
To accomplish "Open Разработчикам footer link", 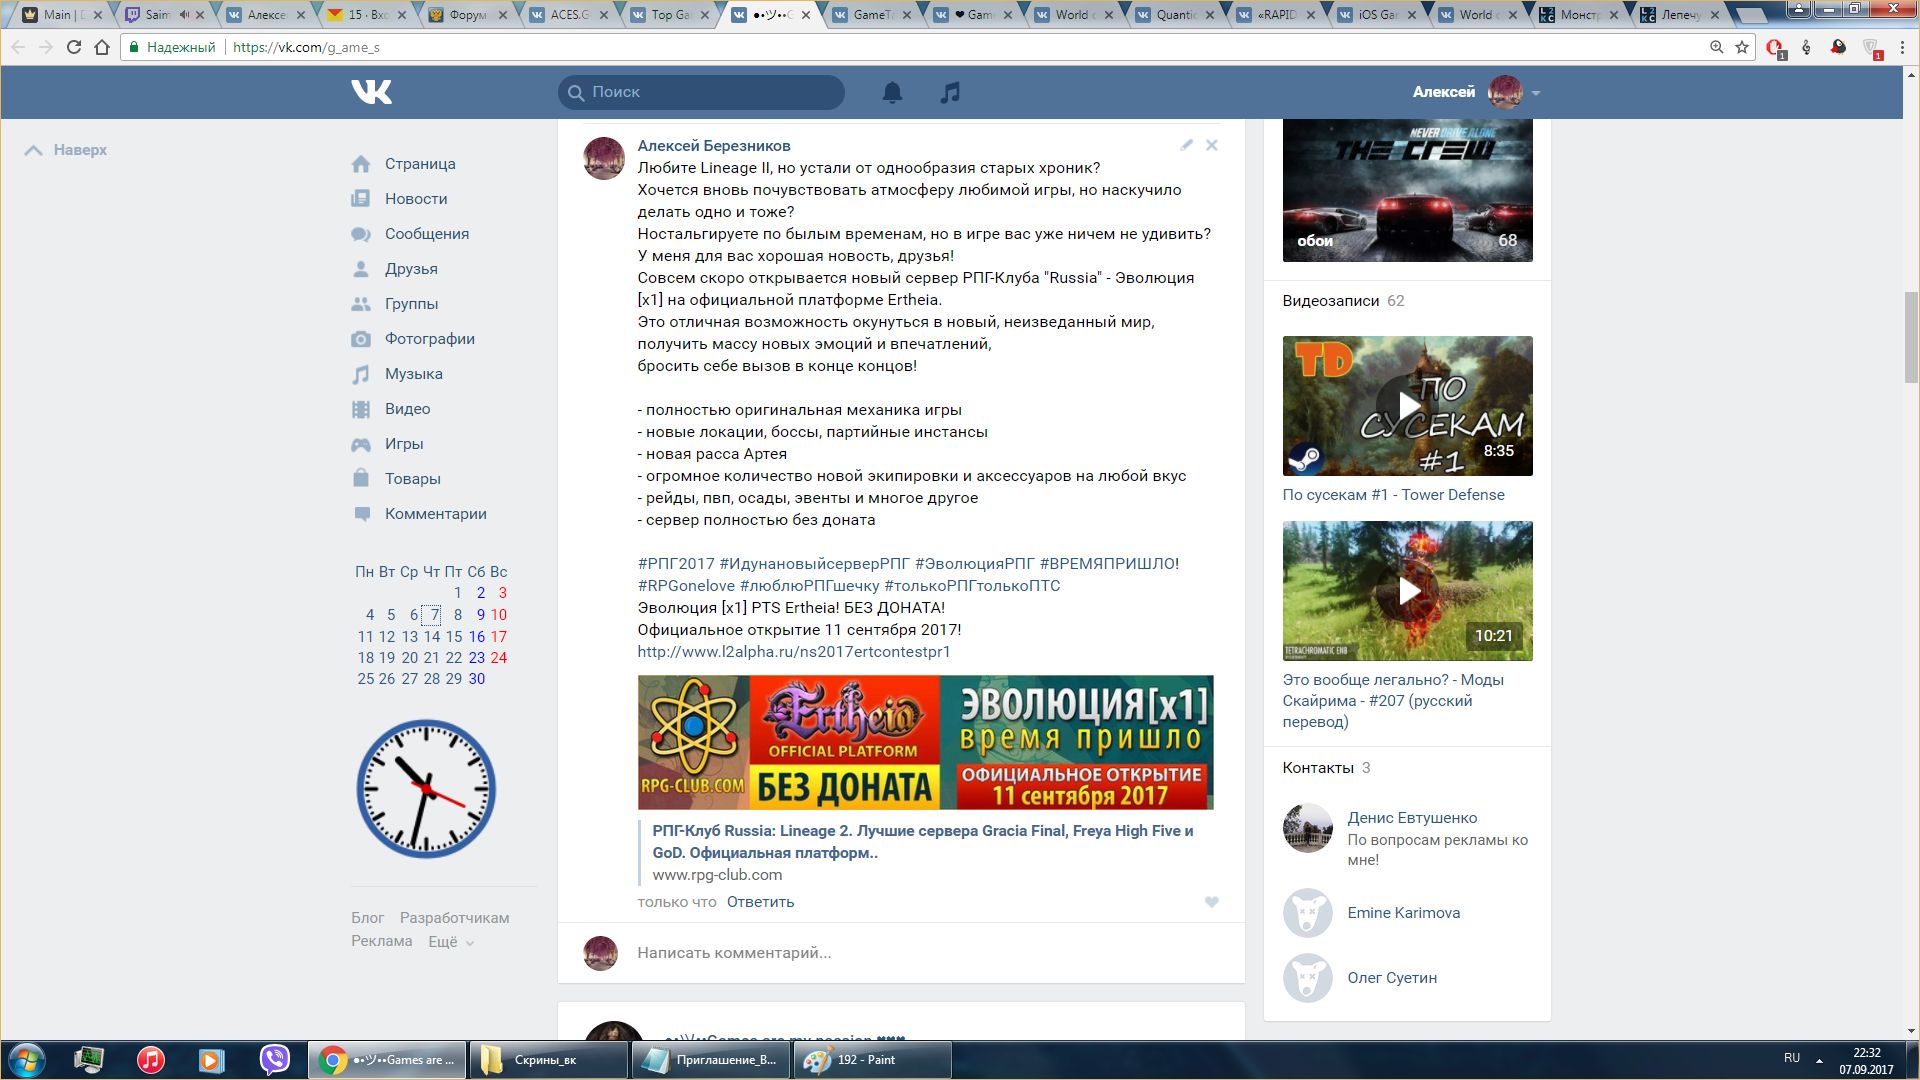I will tap(454, 918).
